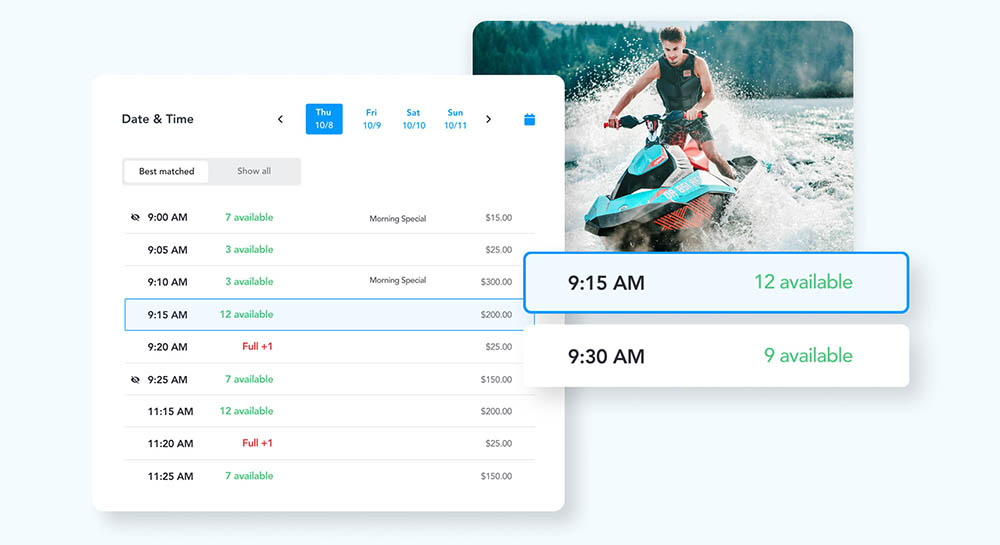Click the Date & Time heading
This screenshot has width=1000, height=545.
click(x=158, y=119)
